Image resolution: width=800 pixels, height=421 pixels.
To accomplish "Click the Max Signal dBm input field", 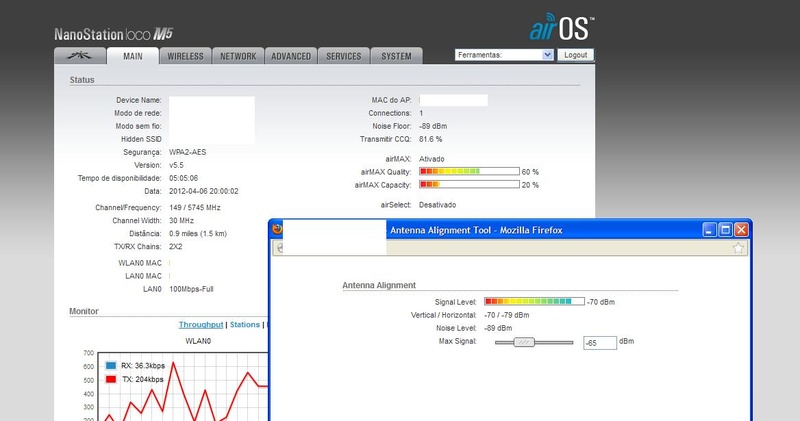I will pyautogui.click(x=600, y=343).
